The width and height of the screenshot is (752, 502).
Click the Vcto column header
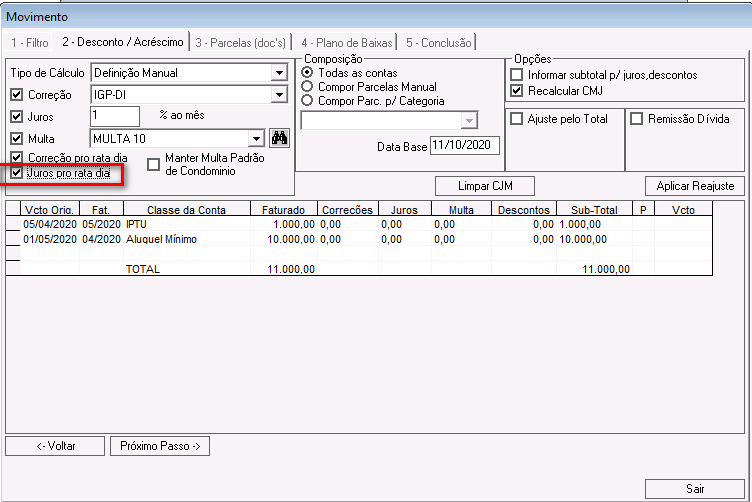pyautogui.click(x=683, y=210)
